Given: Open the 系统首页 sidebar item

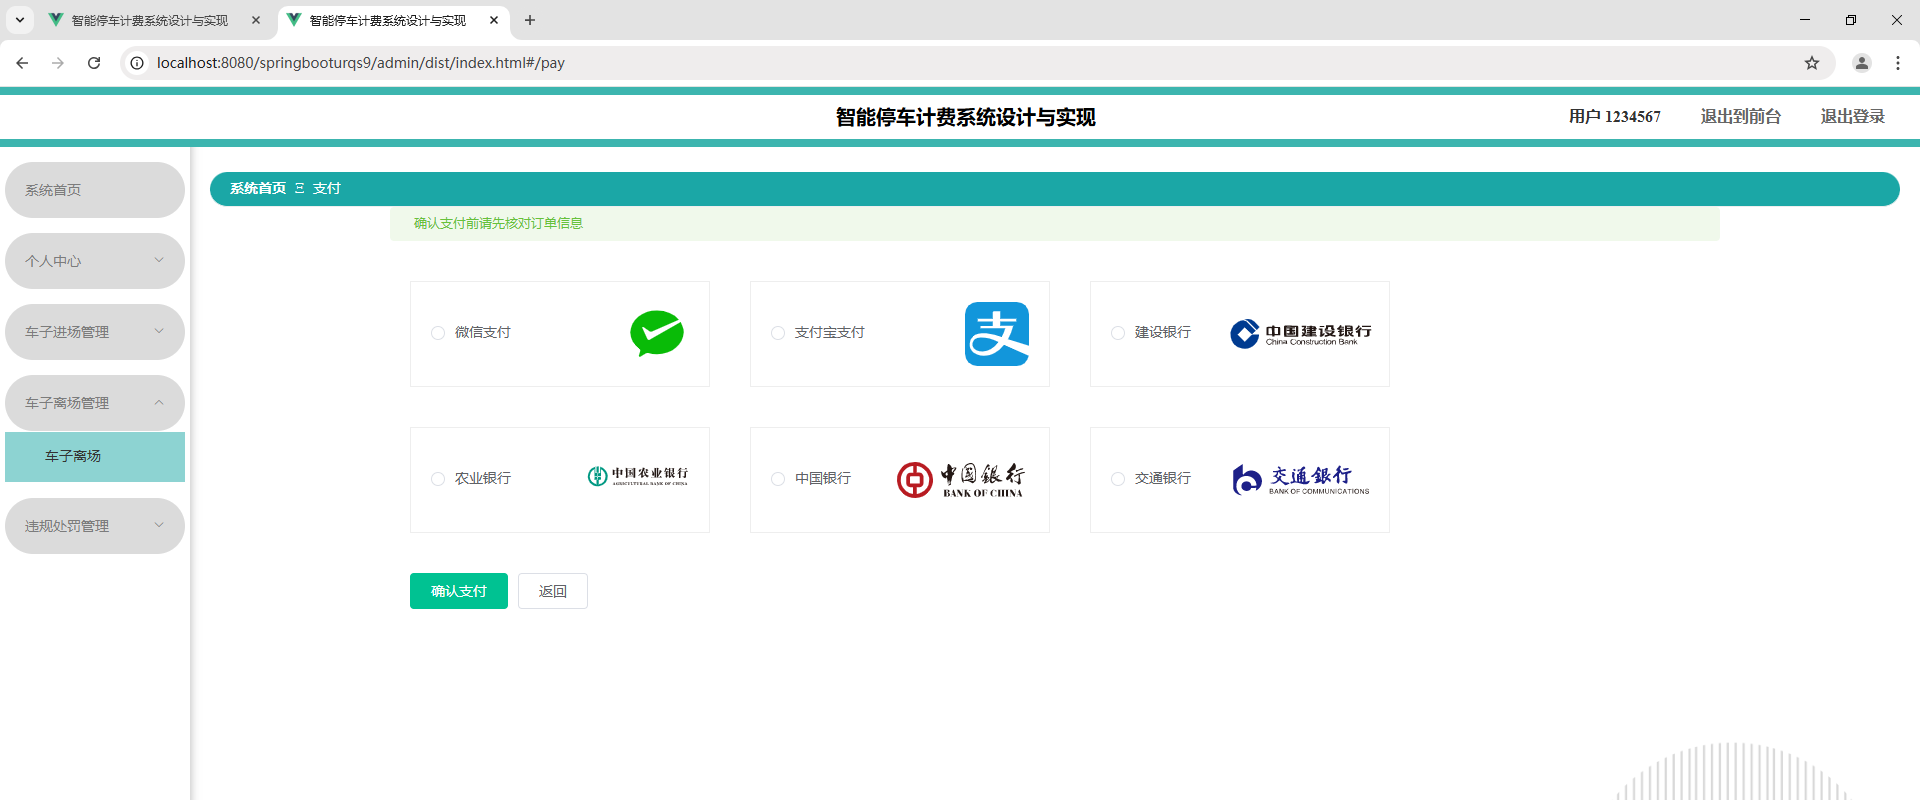Looking at the screenshot, I should (95, 190).
